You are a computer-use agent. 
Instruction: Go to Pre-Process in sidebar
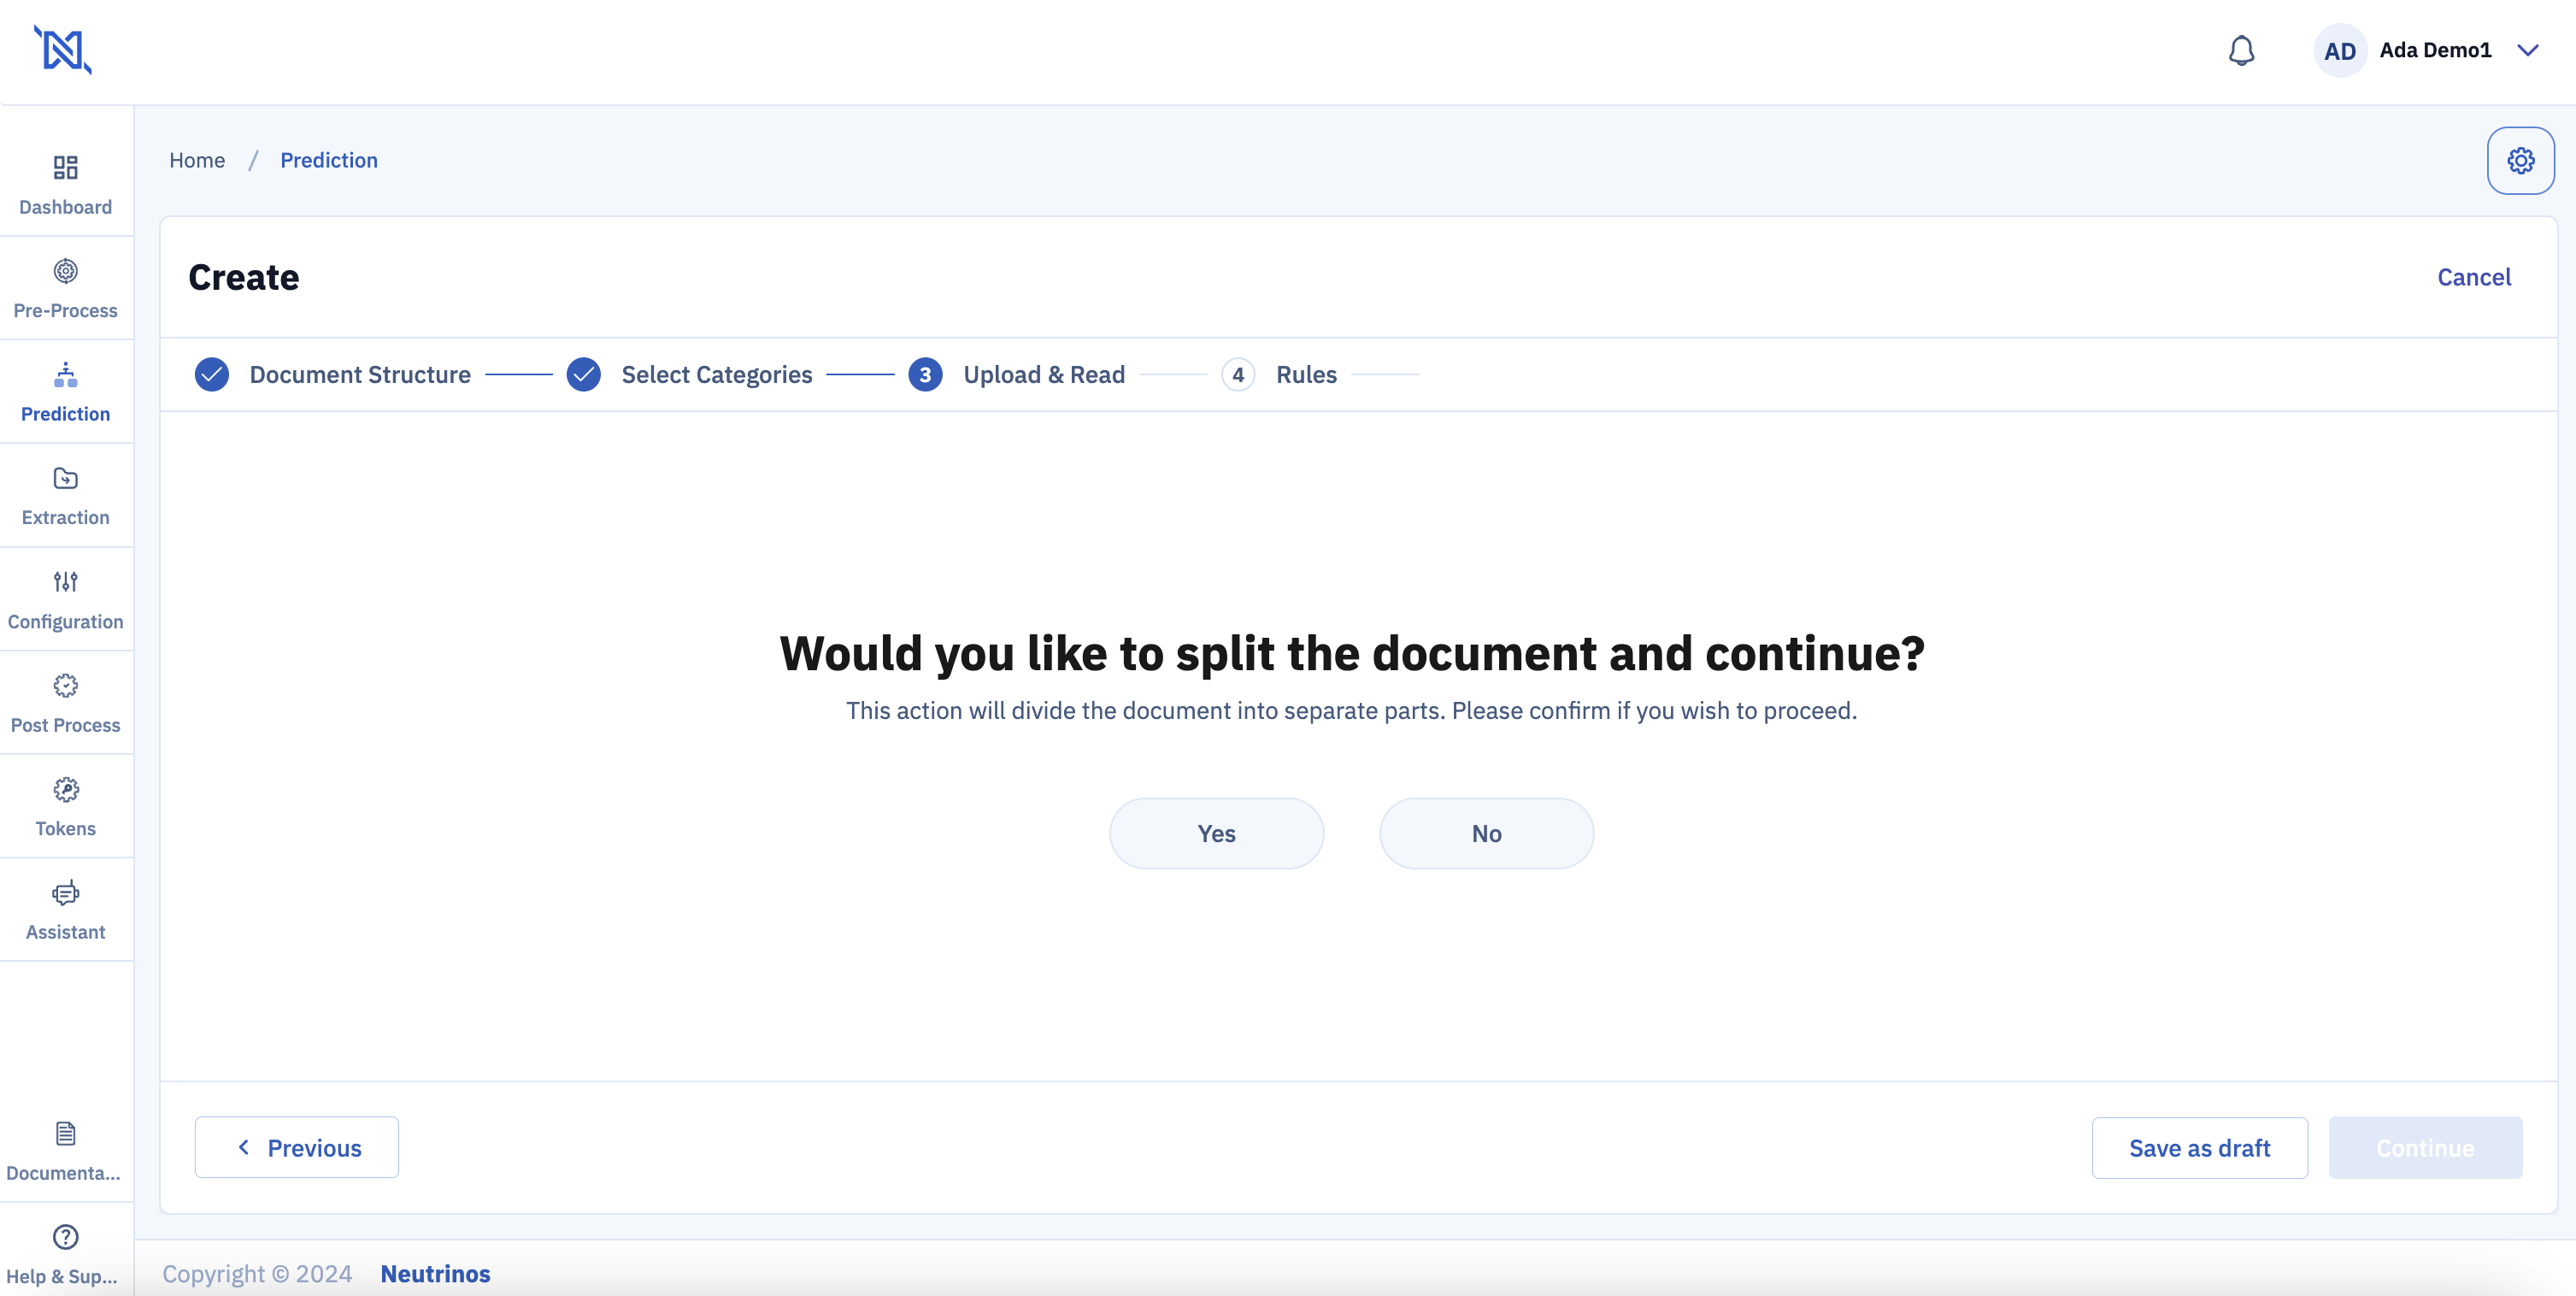point(66,289)
